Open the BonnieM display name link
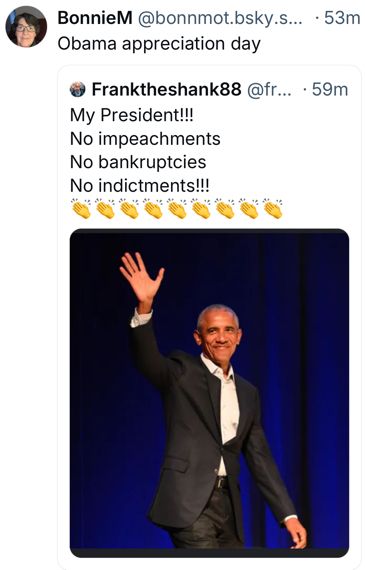365x570 pixels. (x=95, y=17)
